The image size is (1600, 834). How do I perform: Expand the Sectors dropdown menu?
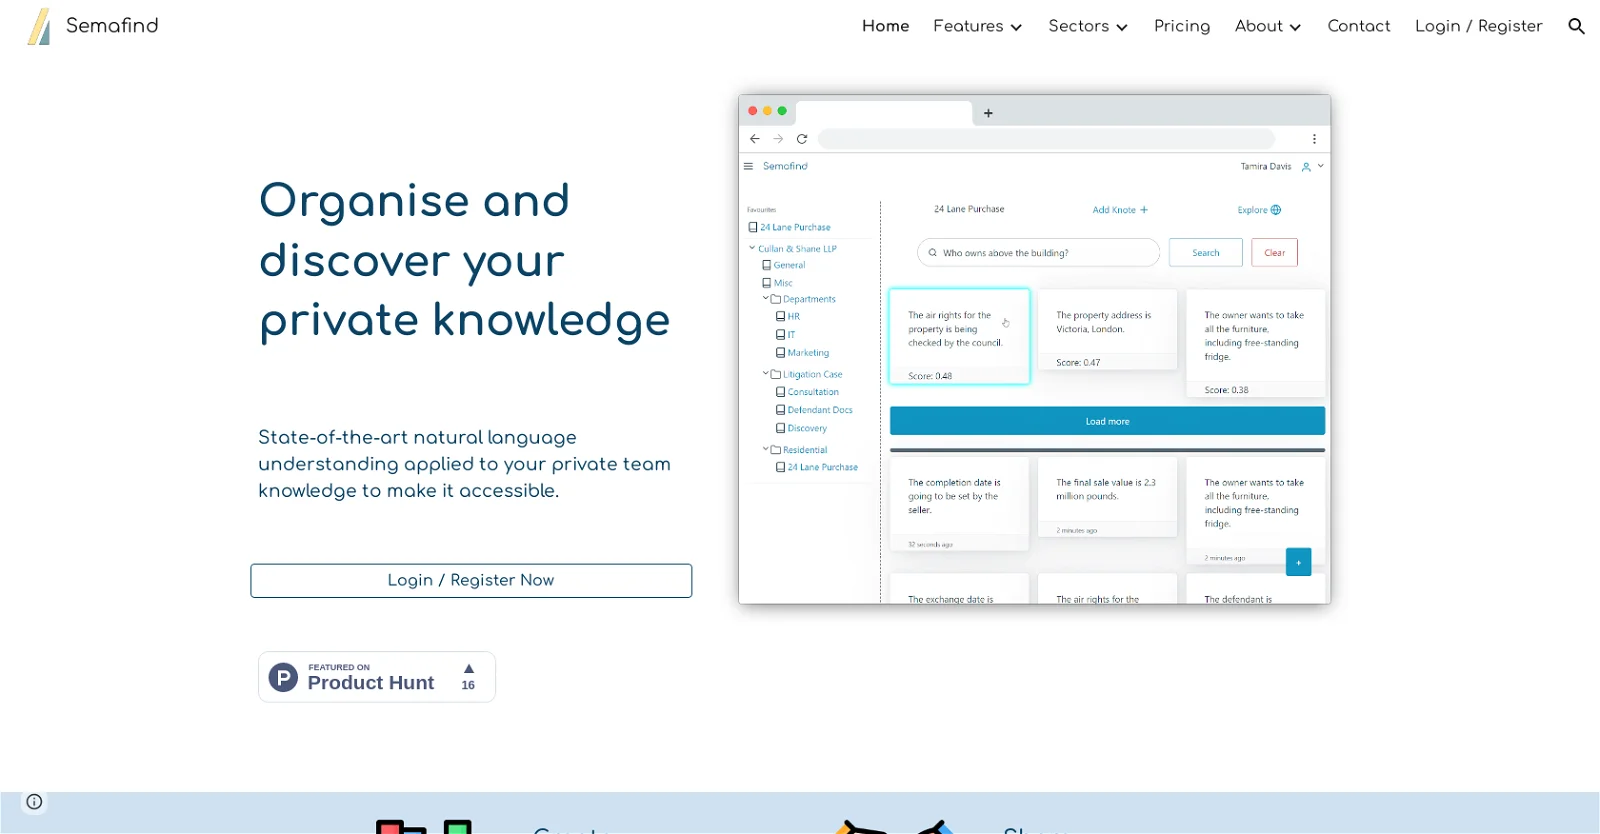point(1087,26)
